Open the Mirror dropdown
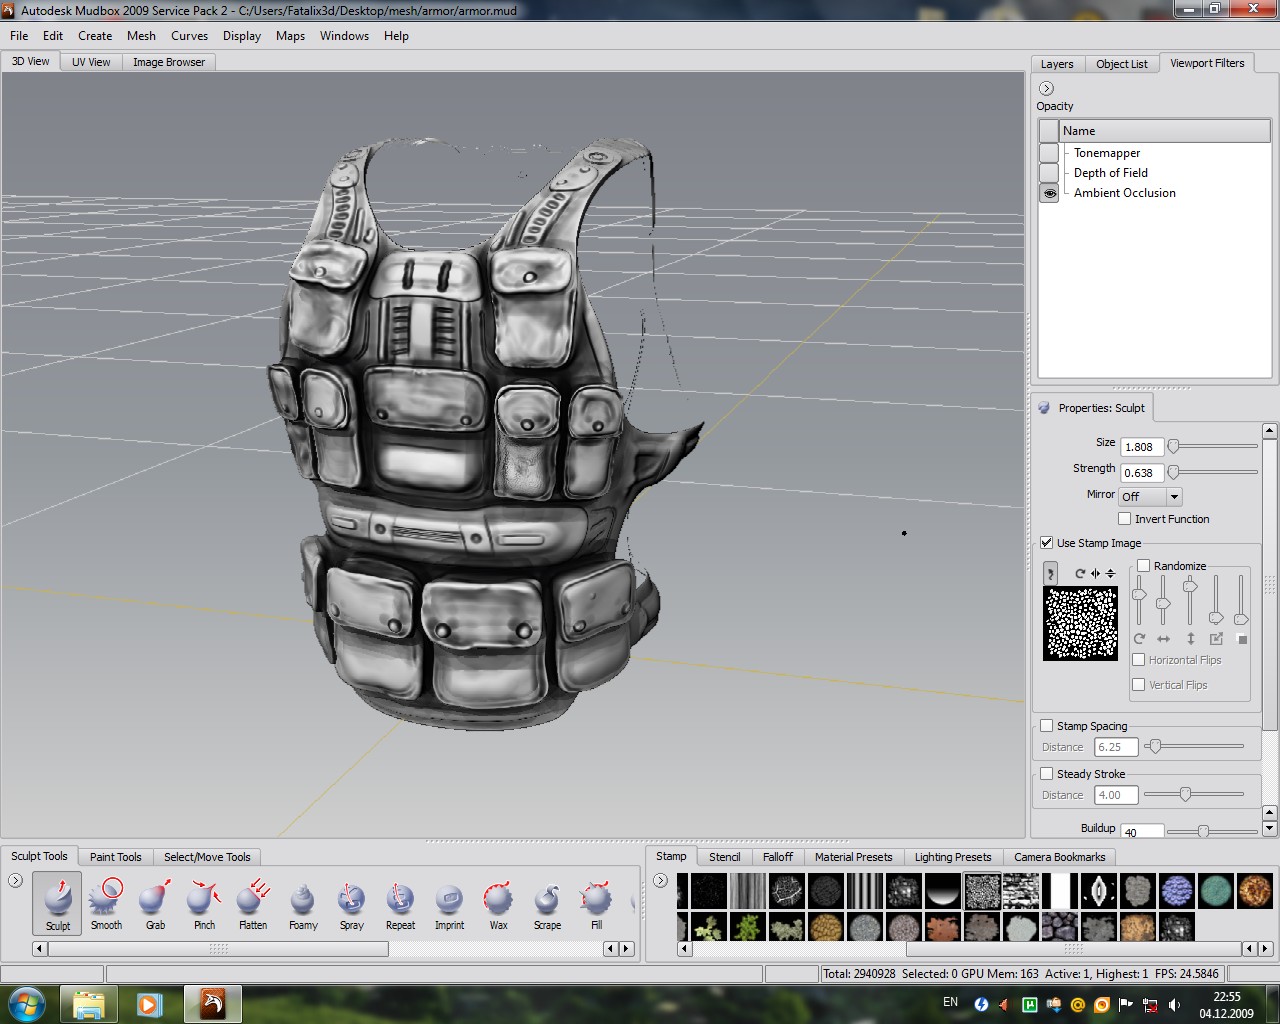The width and height of the screenshot is (1280, 1024). (x=1150, y=497)
